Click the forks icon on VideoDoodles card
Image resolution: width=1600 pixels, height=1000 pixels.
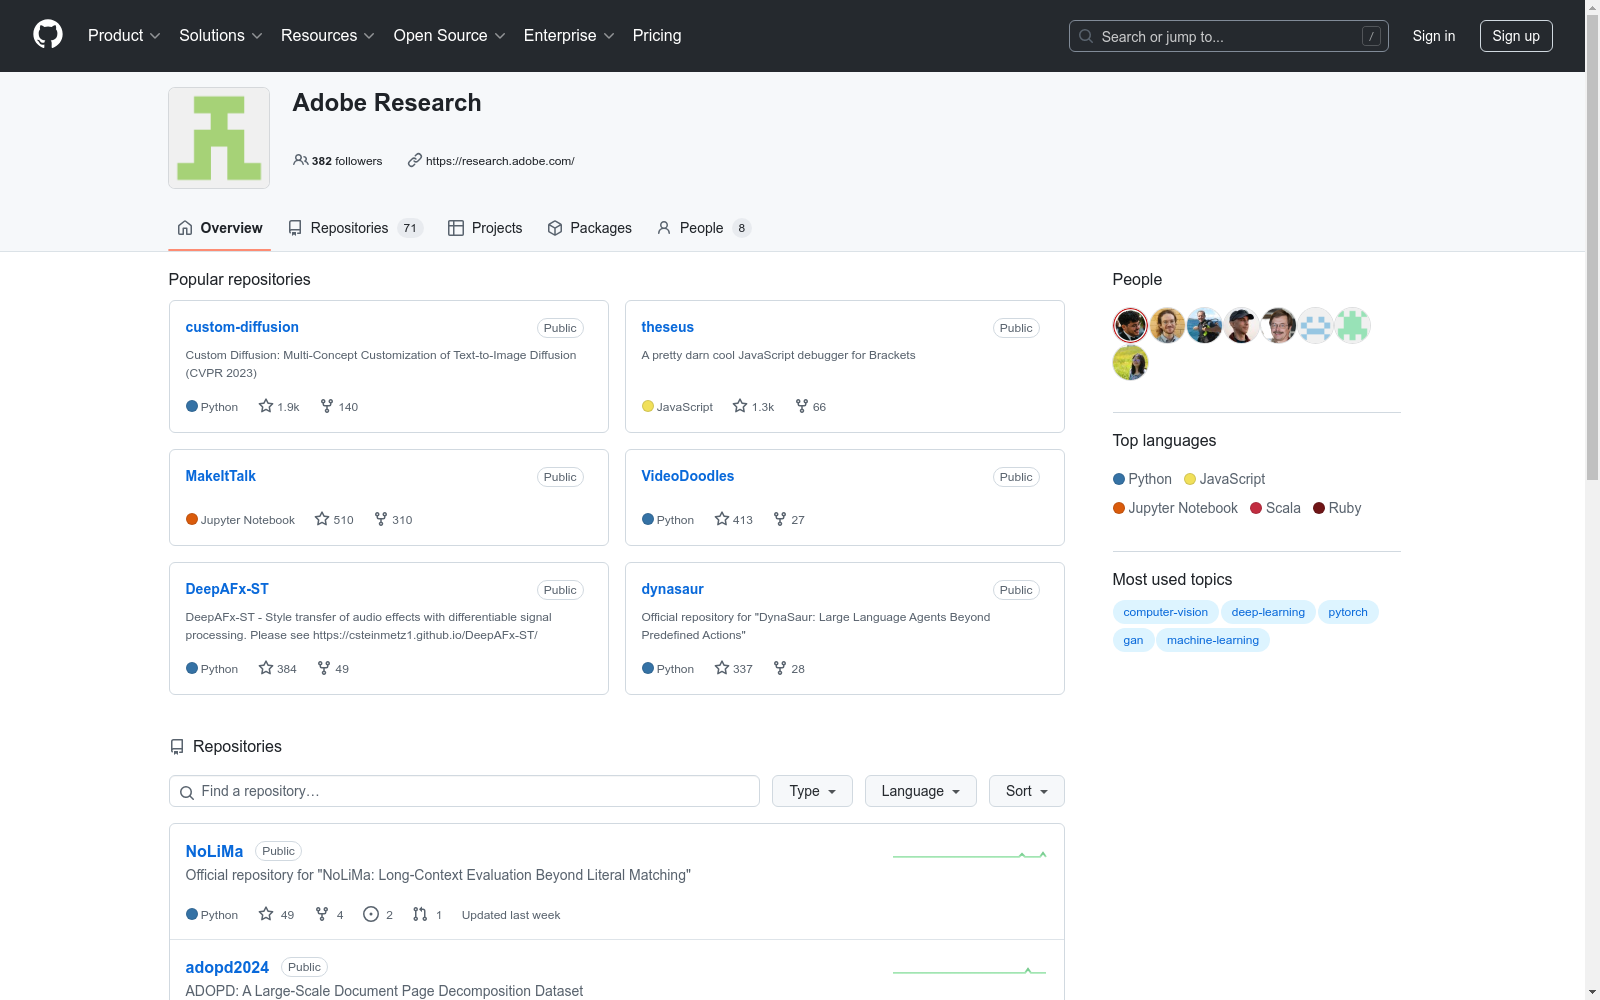(x=780, y=519)
